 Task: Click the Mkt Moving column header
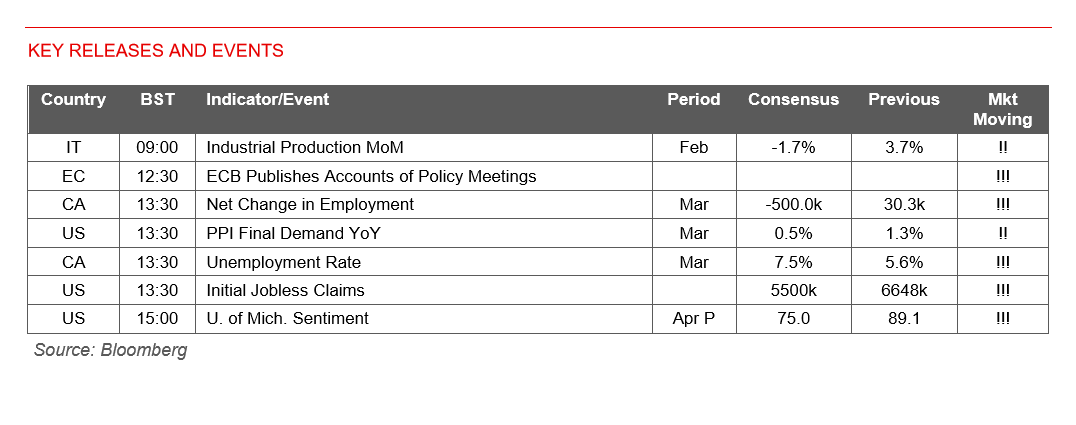coord(1002,109)
